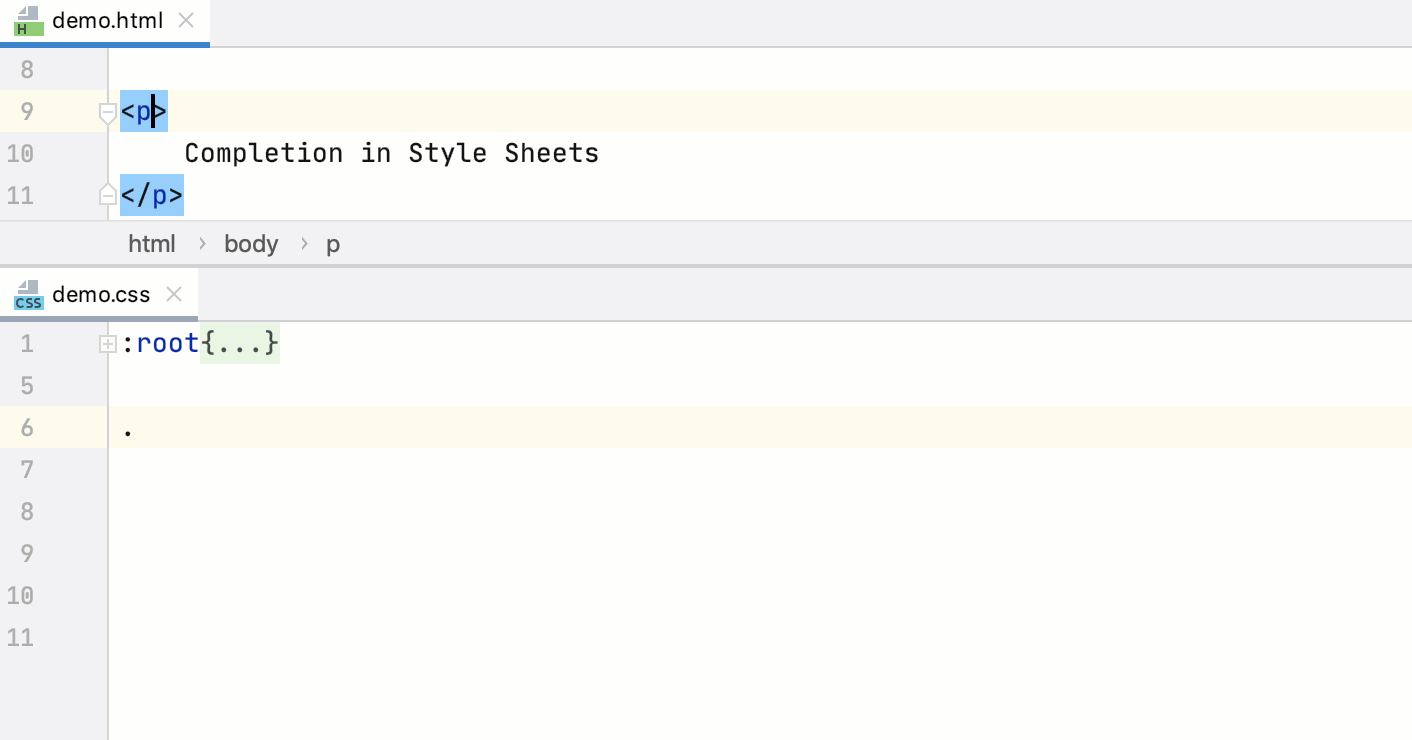Click the html breadcrumb item
1412x740 pixels.
coord(152,243)
